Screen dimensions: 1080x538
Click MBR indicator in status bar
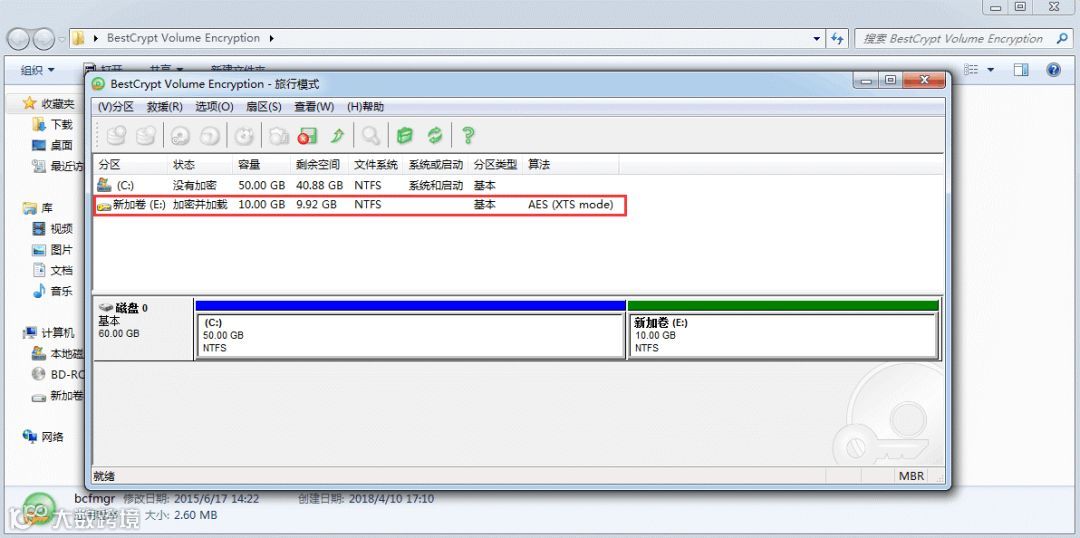911,476
